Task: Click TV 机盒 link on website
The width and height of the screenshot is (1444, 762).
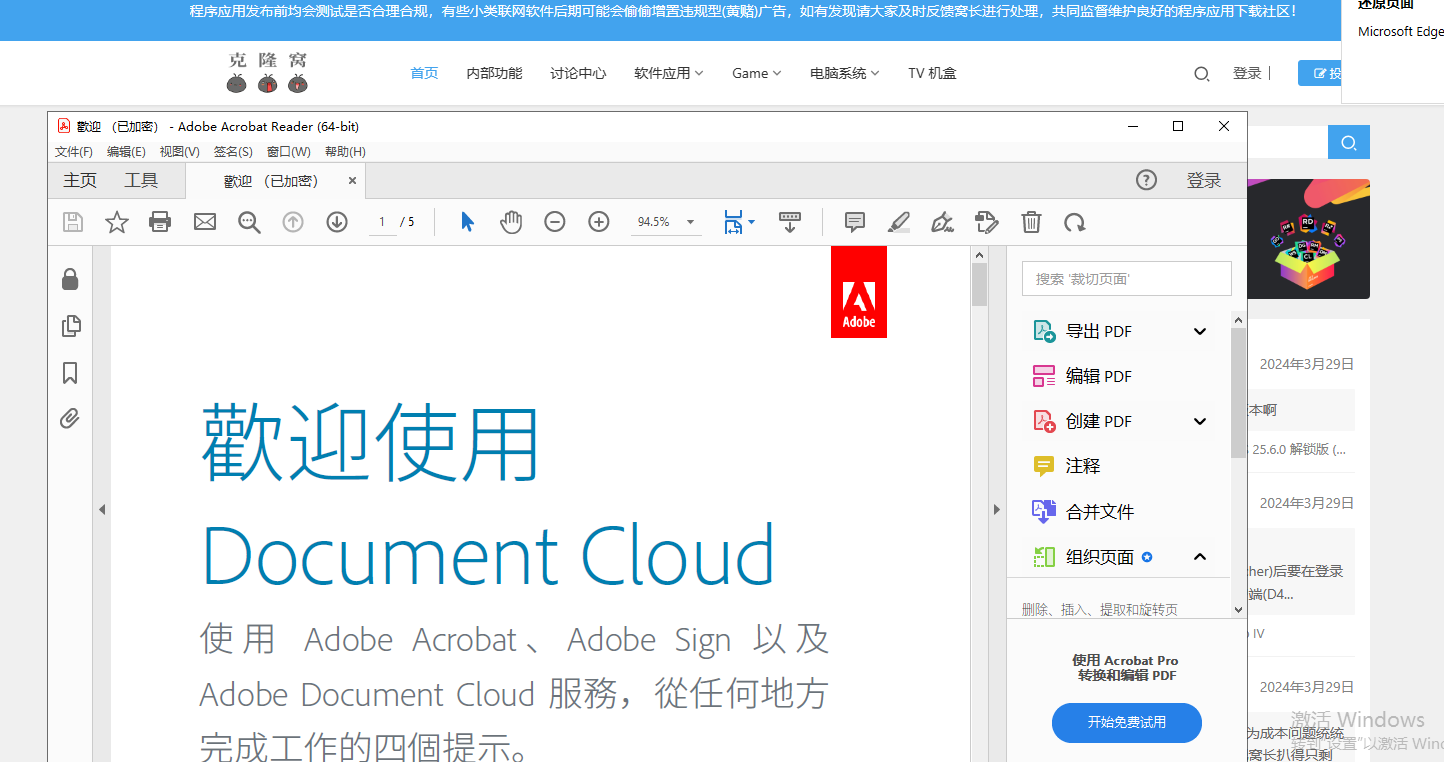Action: click(932, 73)
